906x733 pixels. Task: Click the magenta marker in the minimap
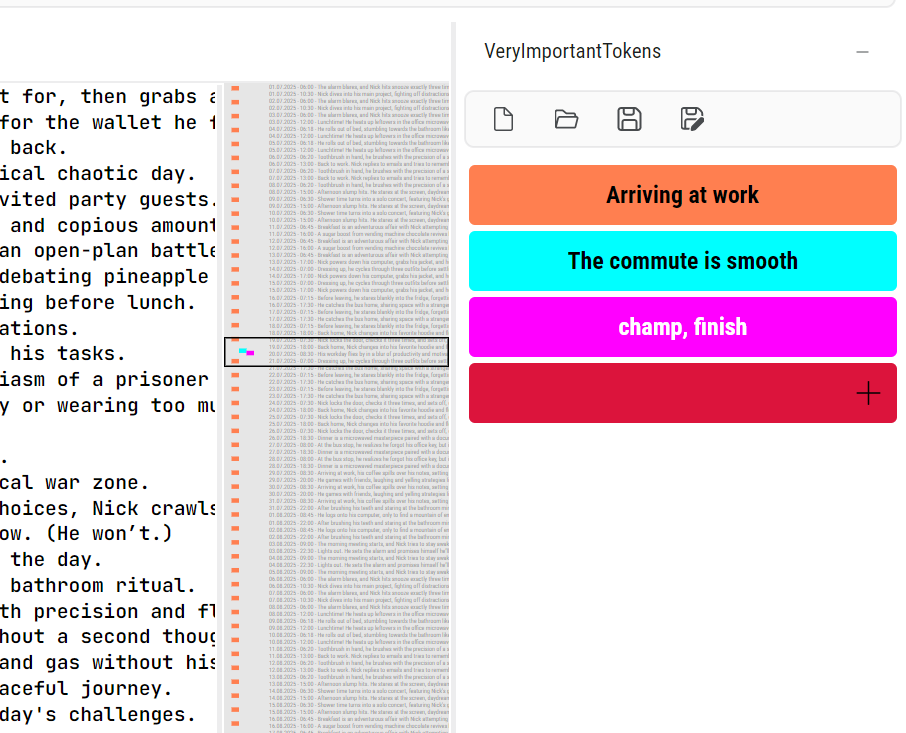(250, 353)
